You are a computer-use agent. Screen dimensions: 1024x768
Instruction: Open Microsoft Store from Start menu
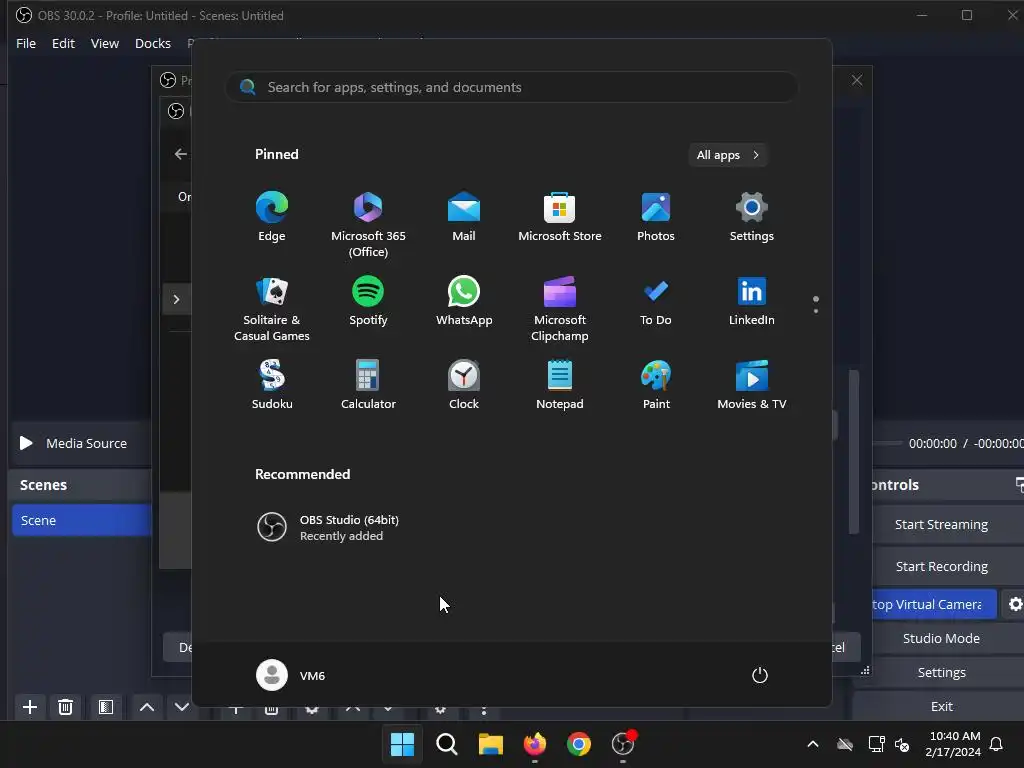click(x=560, y=217)
